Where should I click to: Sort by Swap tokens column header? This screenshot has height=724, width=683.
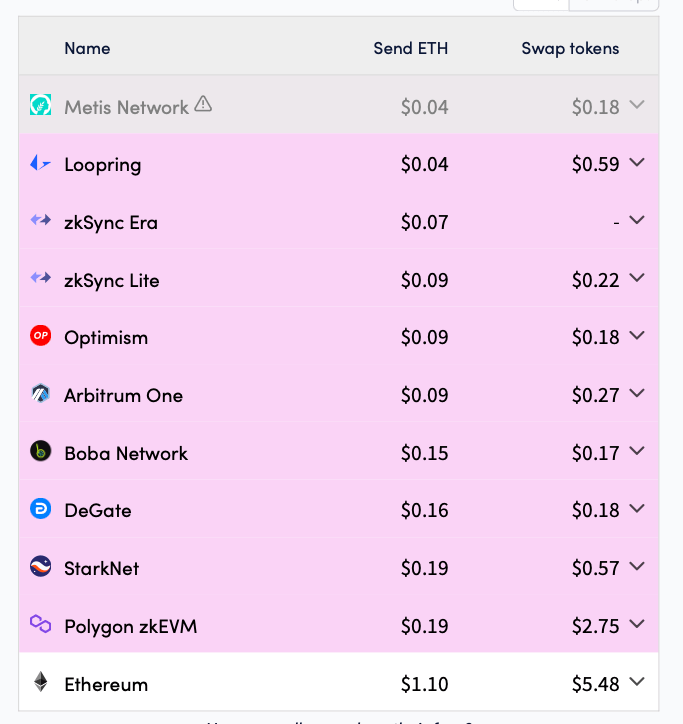[x=570, y=48]
